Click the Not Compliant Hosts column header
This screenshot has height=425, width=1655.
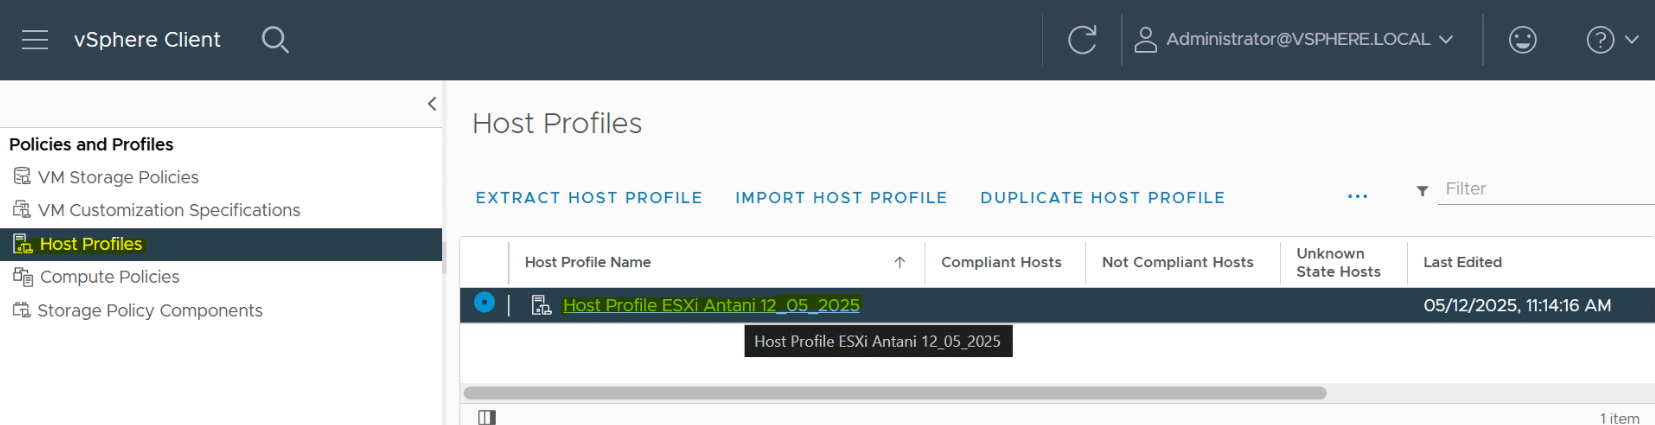[1177, 262]
